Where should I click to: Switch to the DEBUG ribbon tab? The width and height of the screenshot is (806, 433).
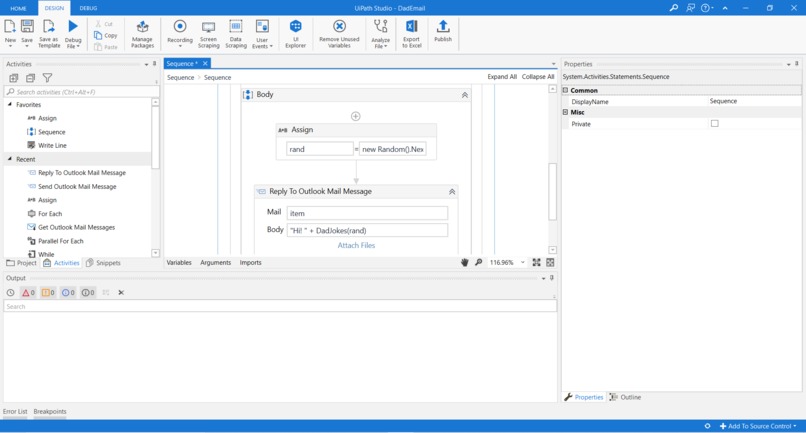coord(88,8)
